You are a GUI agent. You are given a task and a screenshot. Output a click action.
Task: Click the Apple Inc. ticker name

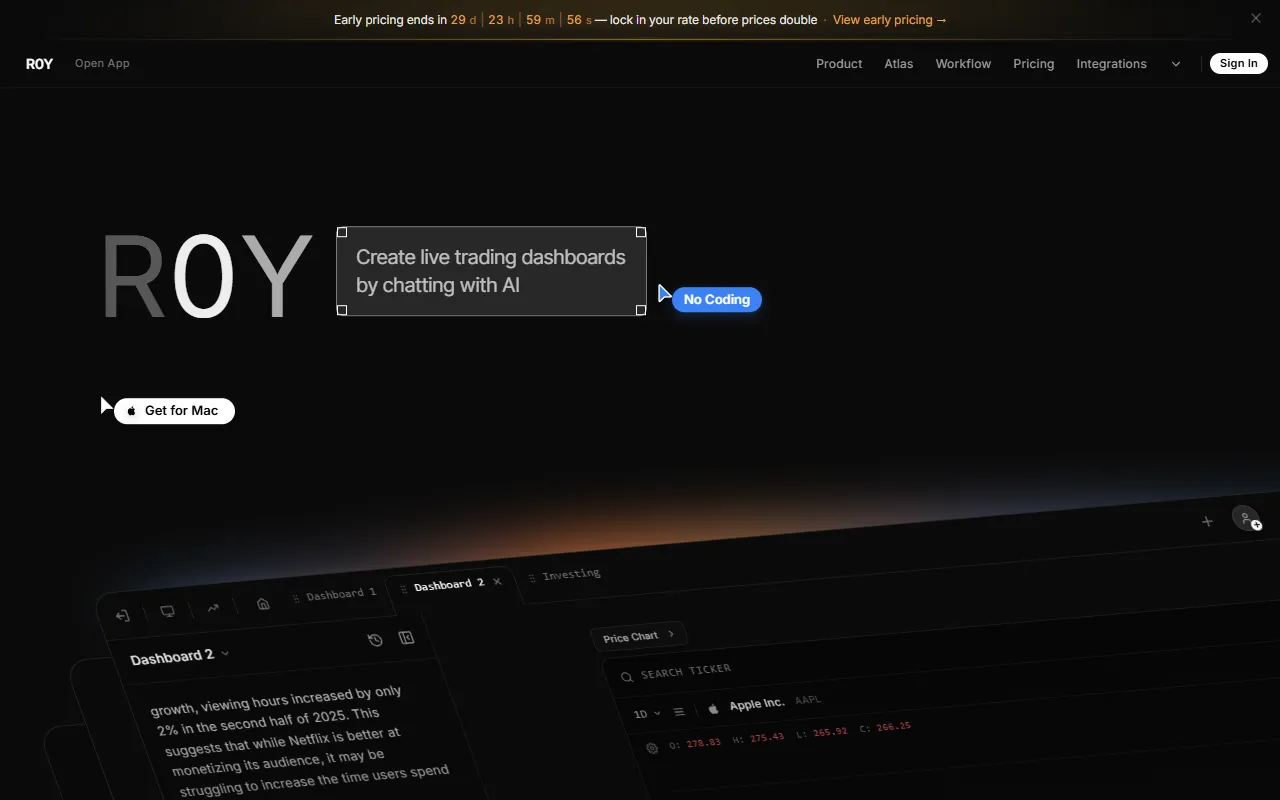click(757, 704)
